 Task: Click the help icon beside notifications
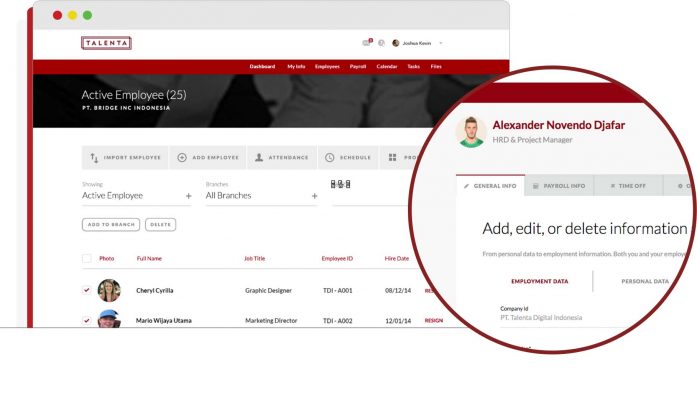point(381,43)
